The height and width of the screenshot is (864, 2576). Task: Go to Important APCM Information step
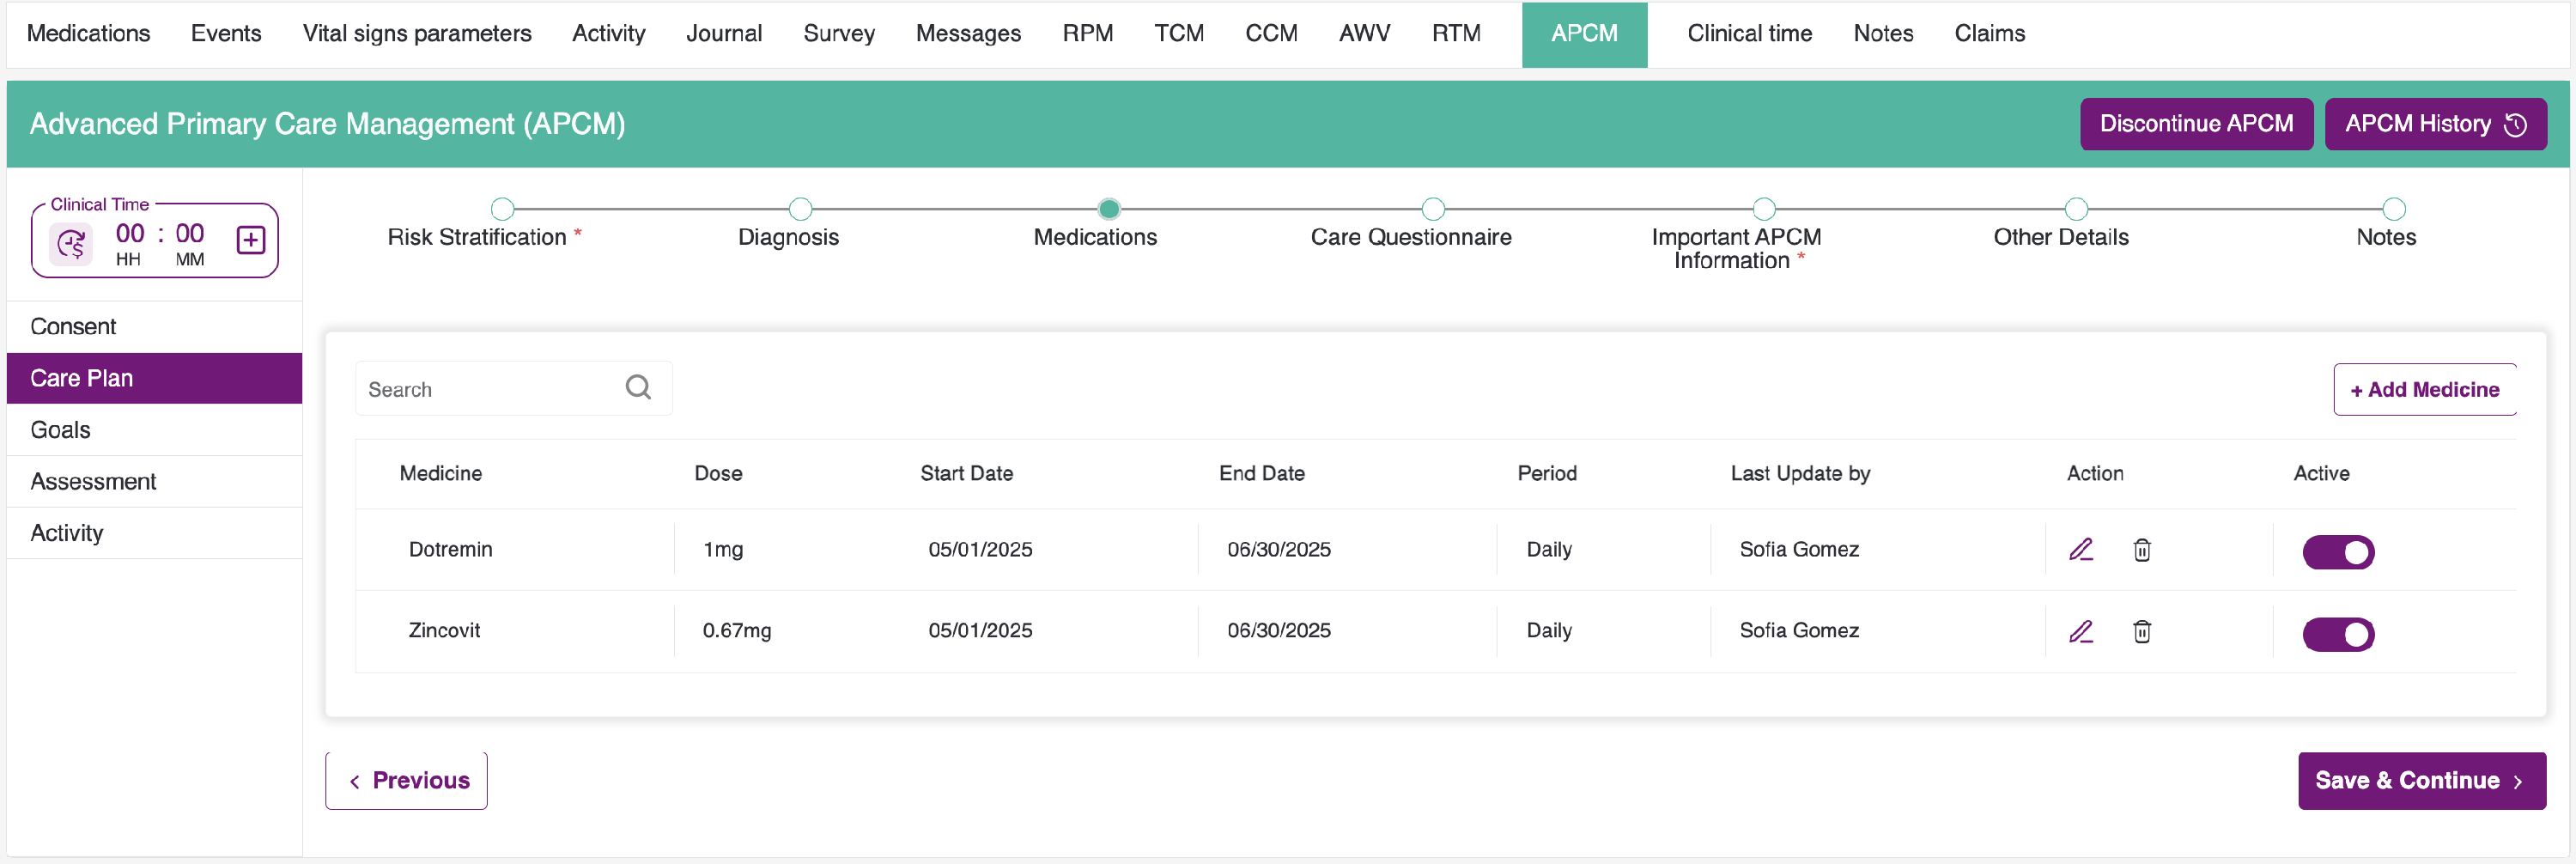[1764, 209]
